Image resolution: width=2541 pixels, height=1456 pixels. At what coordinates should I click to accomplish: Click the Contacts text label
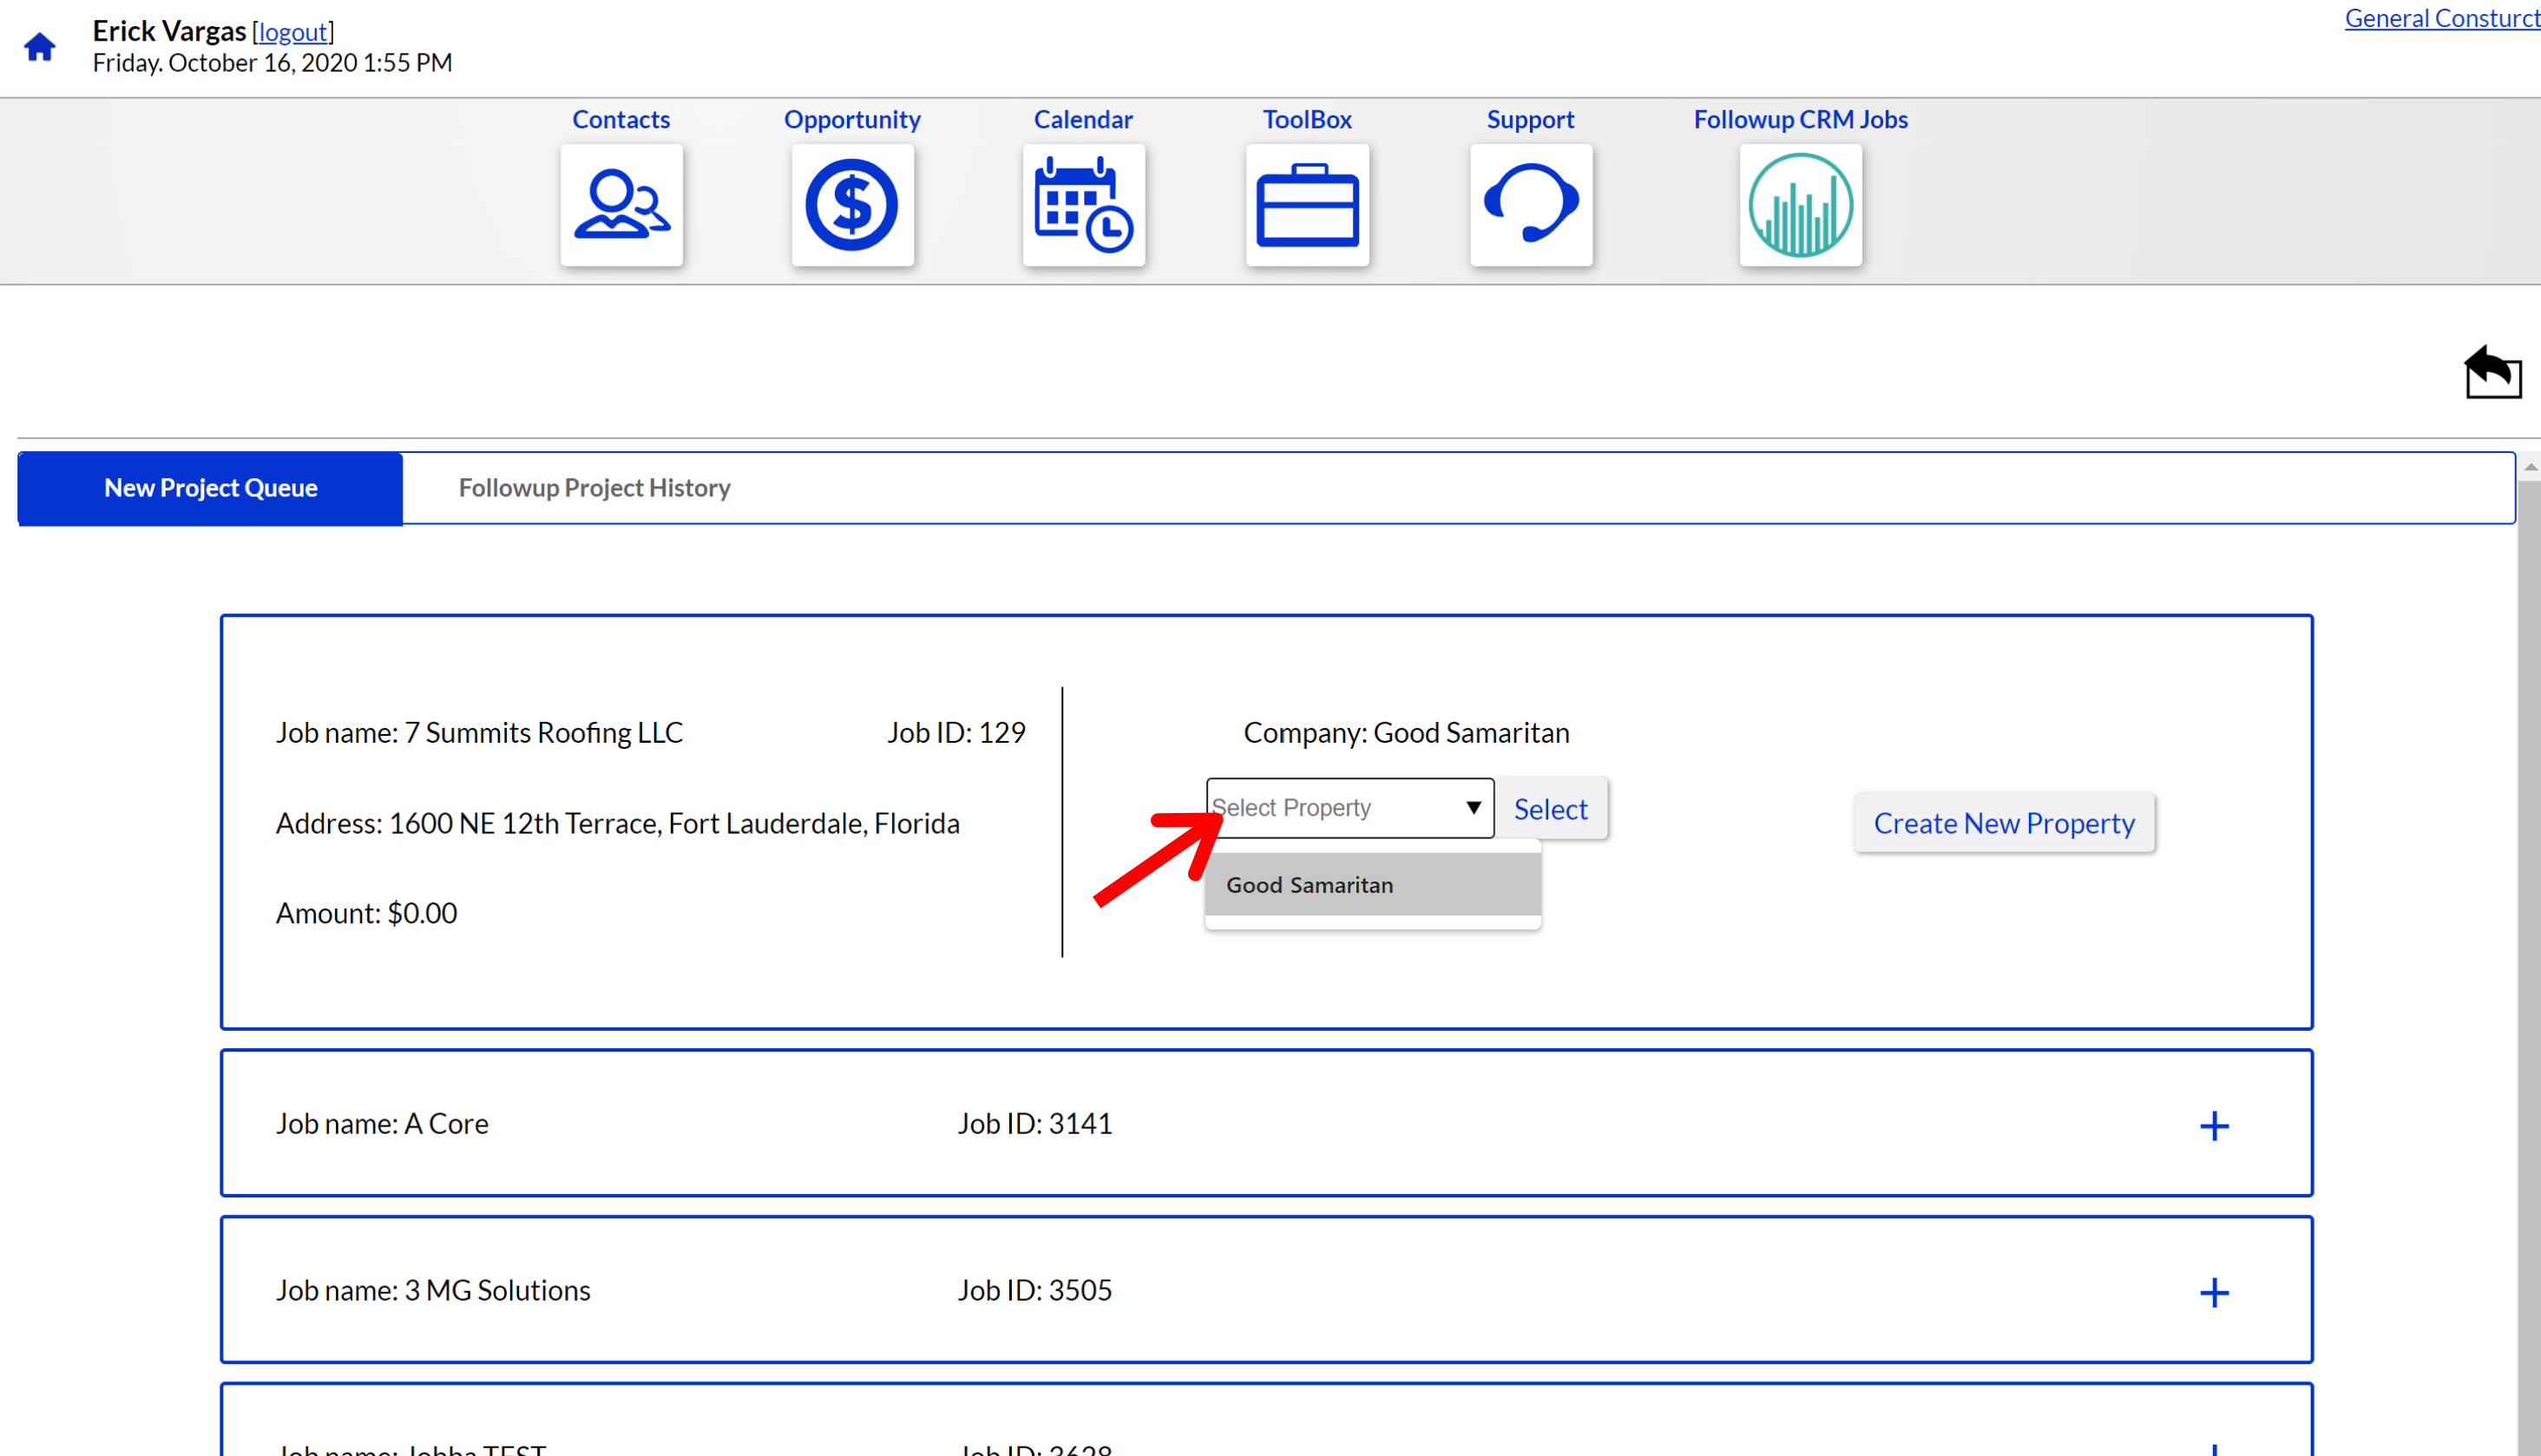tap(621, 119)
